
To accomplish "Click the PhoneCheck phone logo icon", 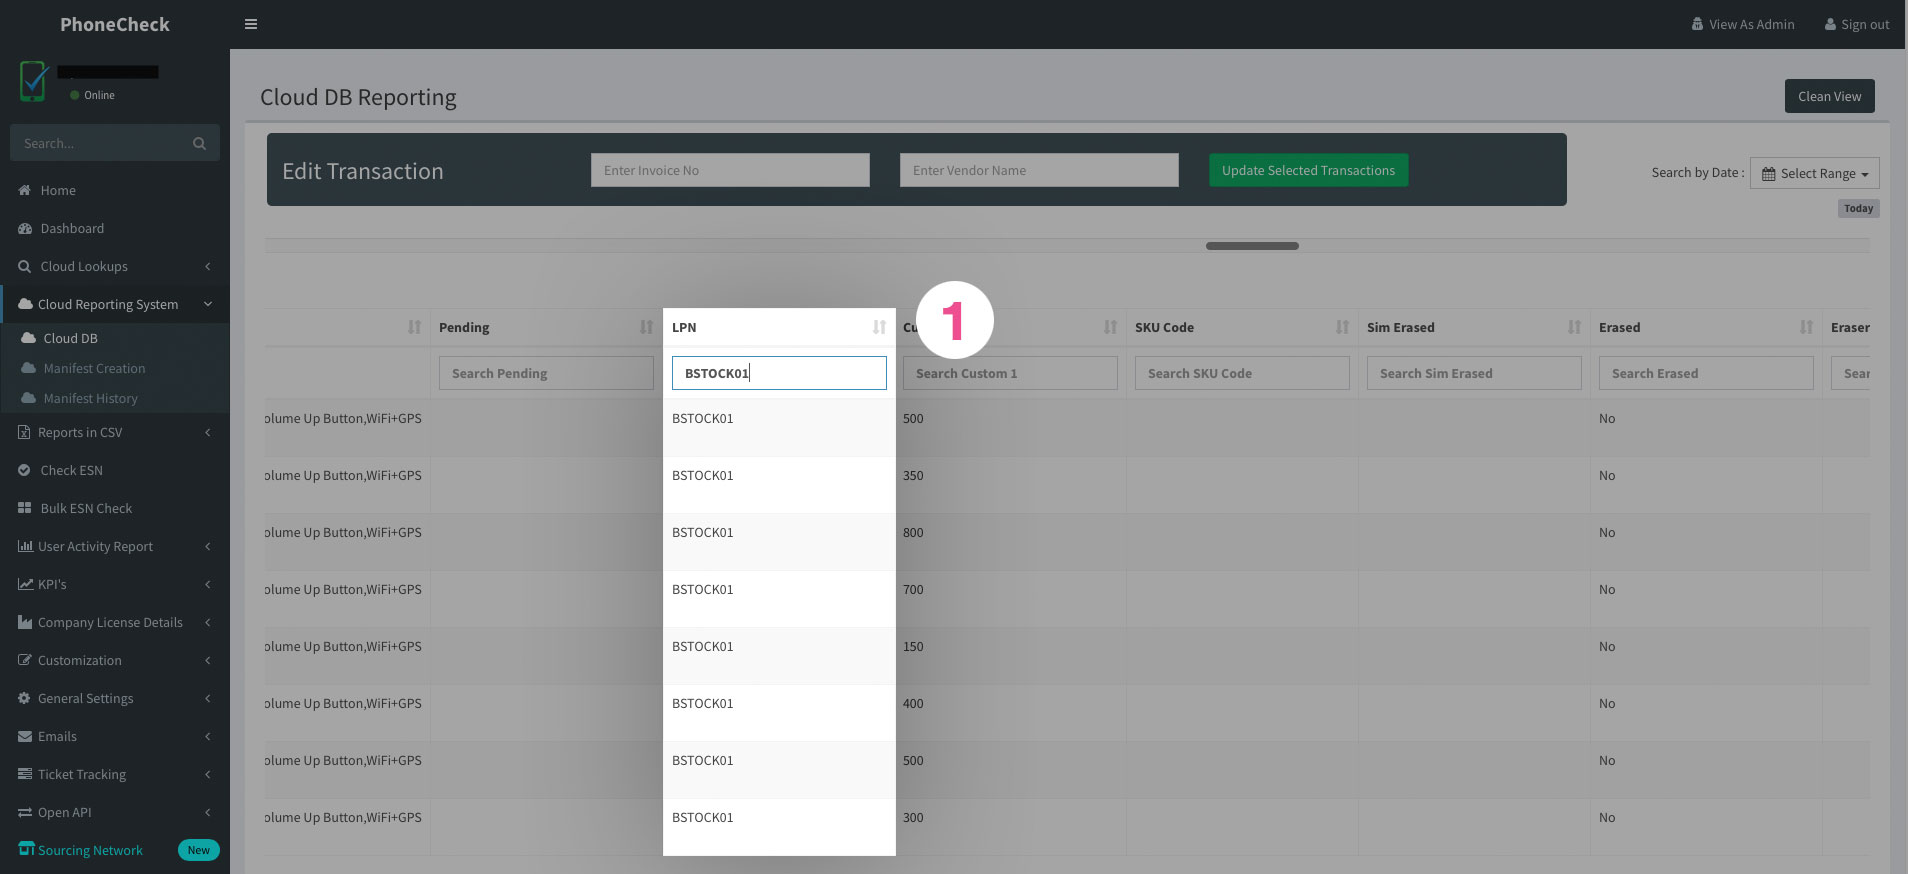I will [33, 81].
